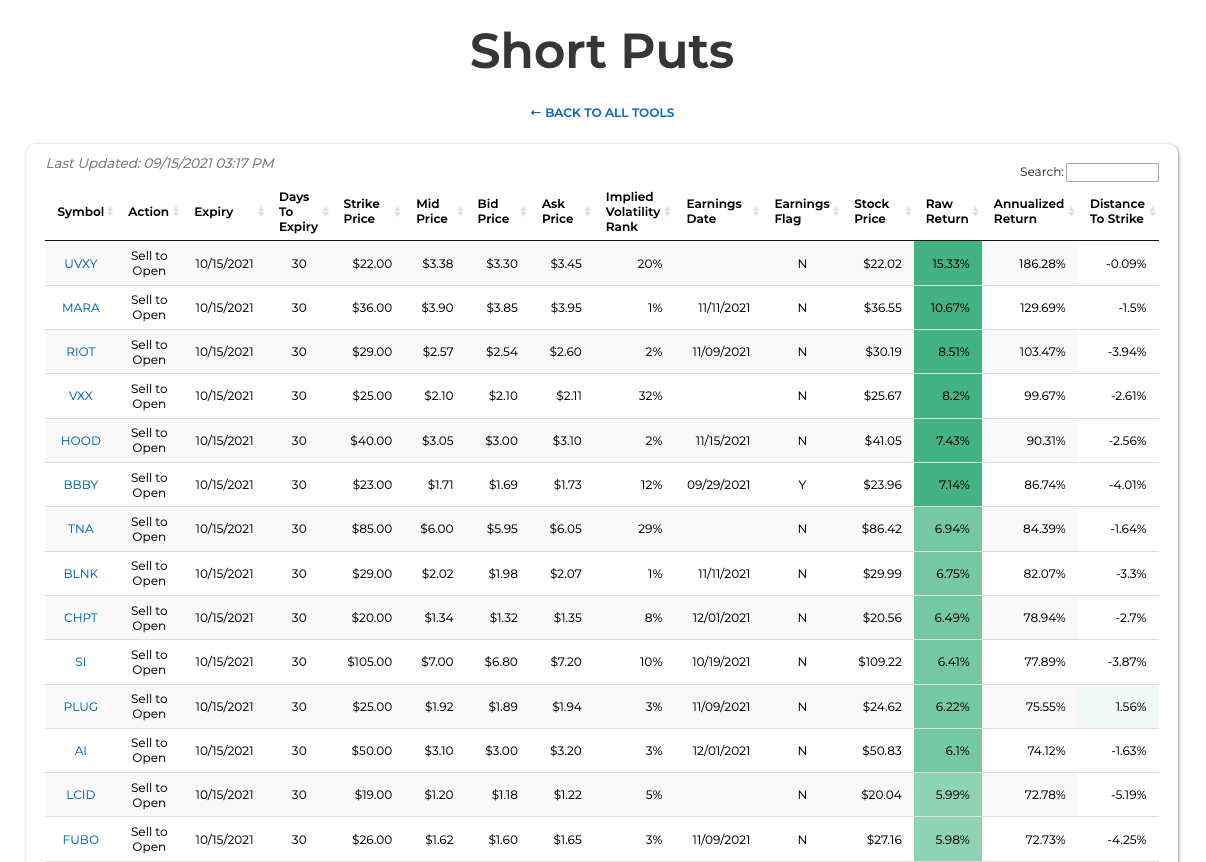Open the HOOD symbol link
Viewport: 1206px width, 862px height.
click(81, 441)
